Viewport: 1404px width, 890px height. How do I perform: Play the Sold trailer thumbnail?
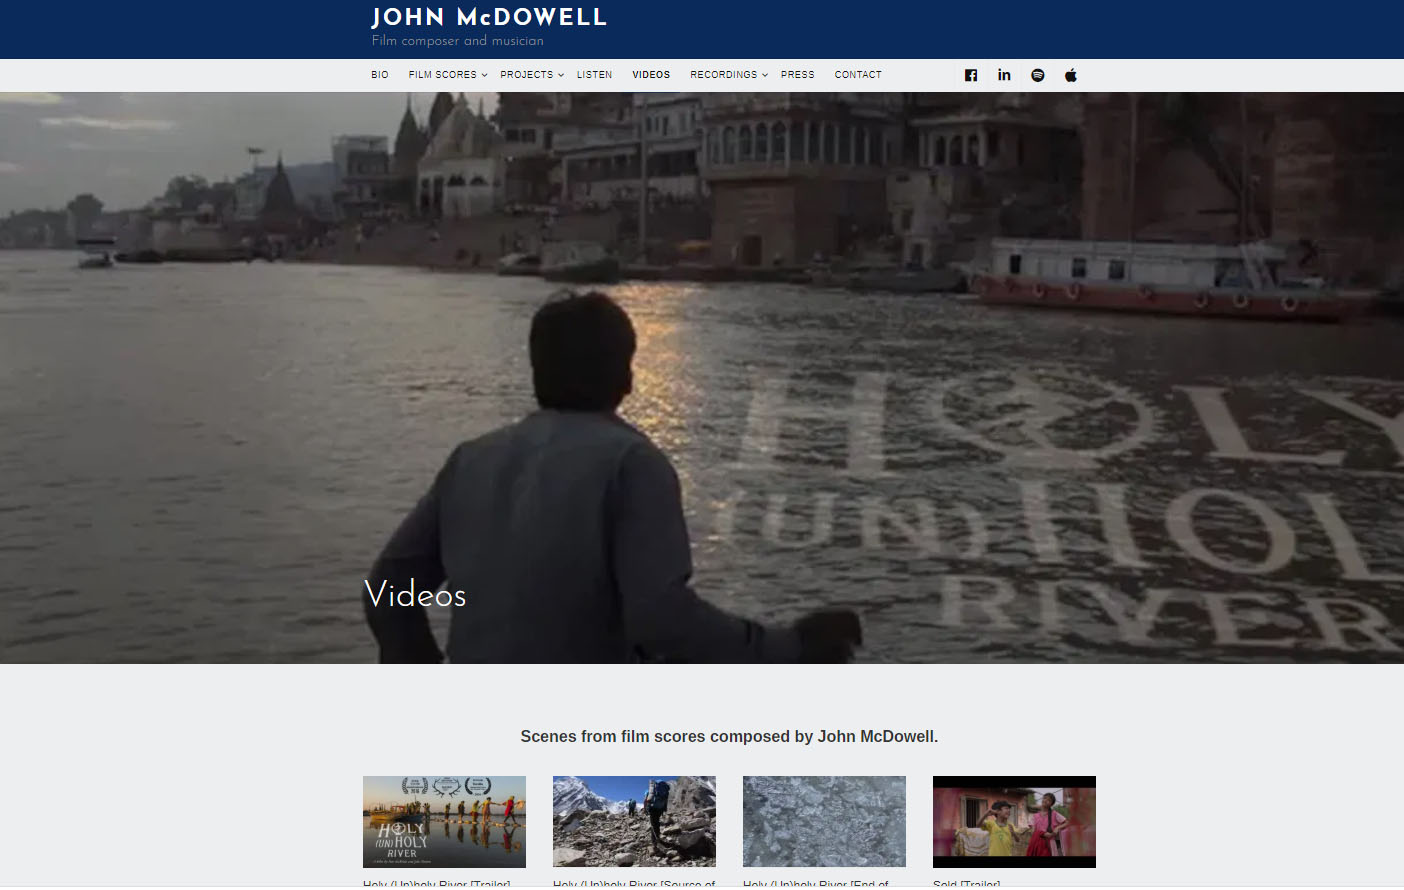[x=1014, y=822]
